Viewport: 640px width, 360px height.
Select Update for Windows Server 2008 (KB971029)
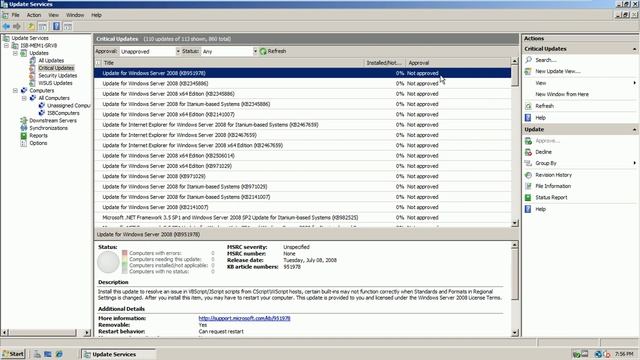tap(302, 176)
